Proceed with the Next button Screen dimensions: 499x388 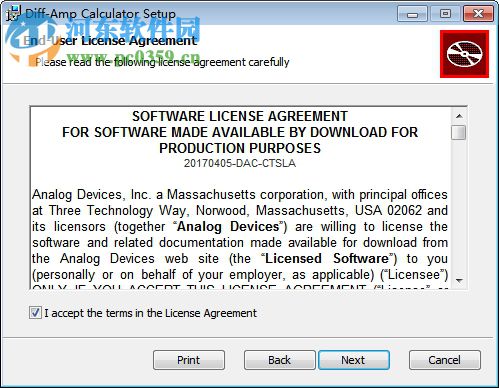coord(354,360)
